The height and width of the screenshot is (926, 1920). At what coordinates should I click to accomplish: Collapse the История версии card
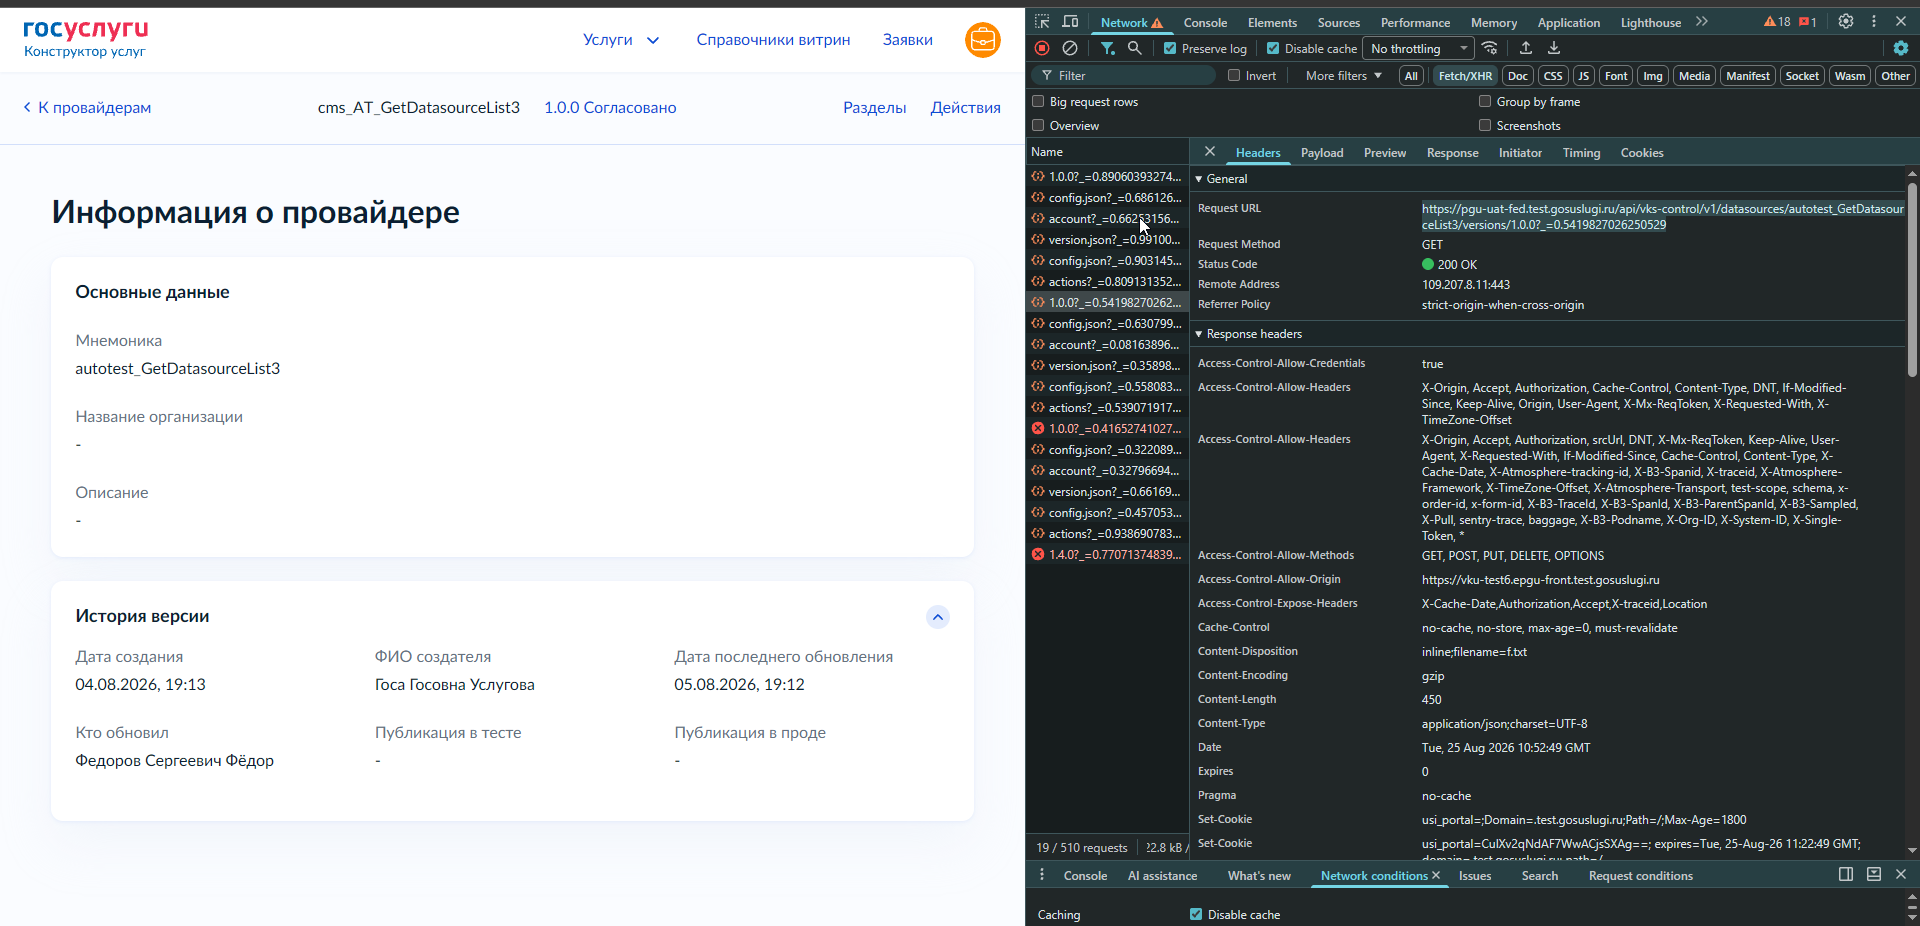[x=938, y=617]
